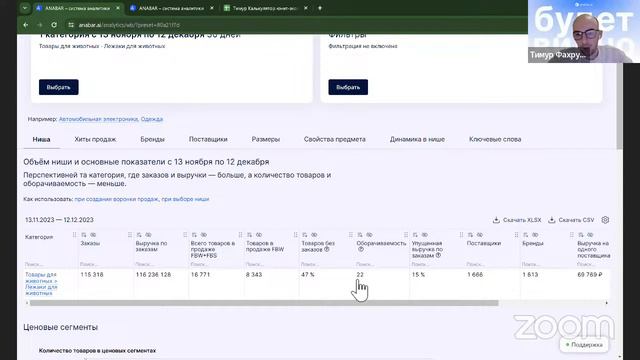Click the sort icon above Выручка по заказам

(139, 235)
